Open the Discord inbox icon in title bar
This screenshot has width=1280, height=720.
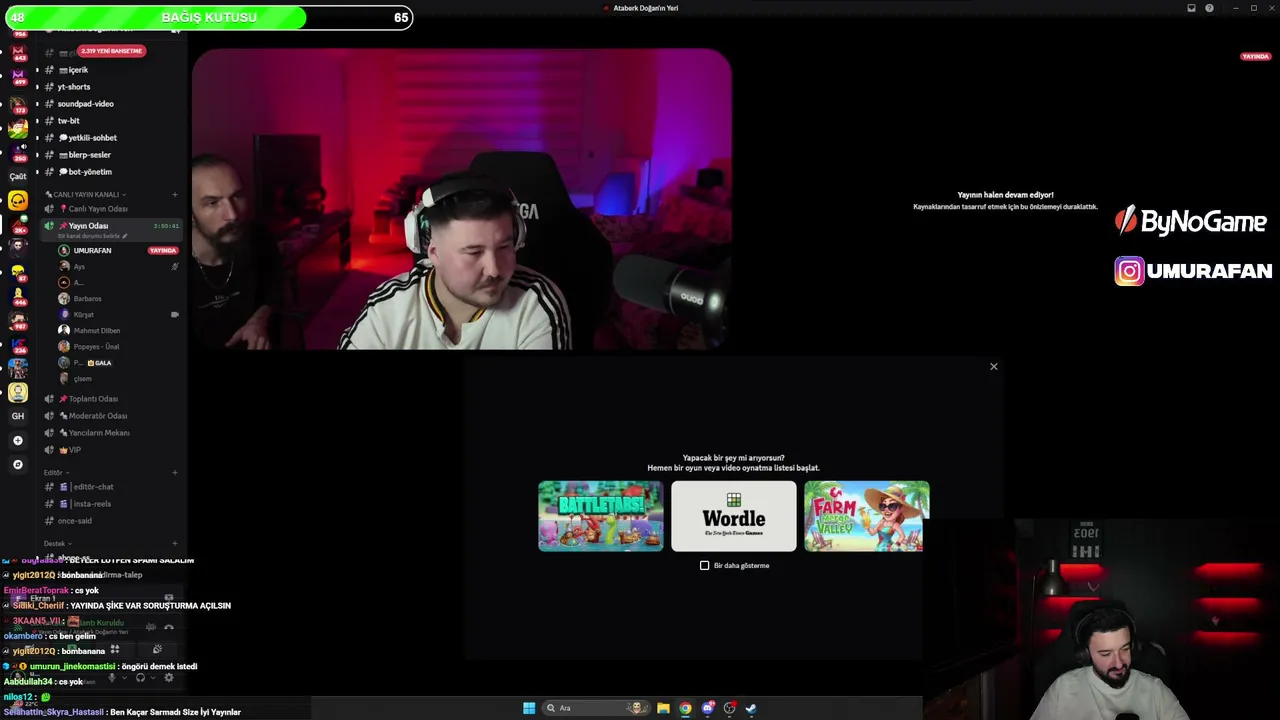1191,8
